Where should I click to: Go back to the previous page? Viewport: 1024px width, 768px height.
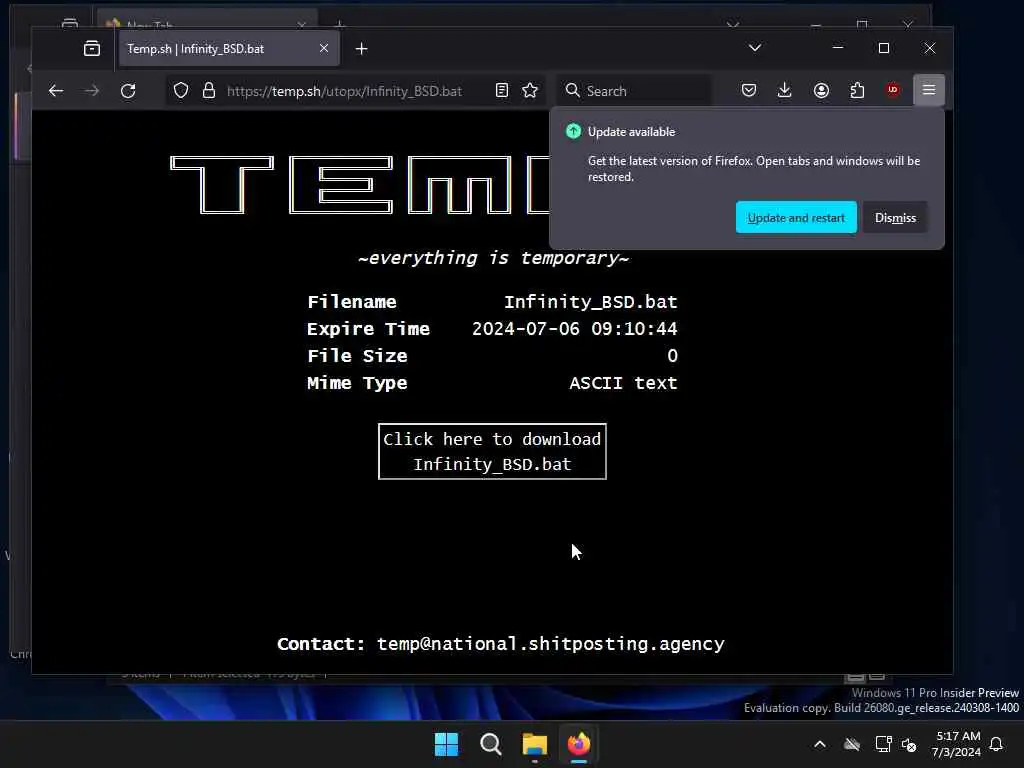tap(56, 91)
